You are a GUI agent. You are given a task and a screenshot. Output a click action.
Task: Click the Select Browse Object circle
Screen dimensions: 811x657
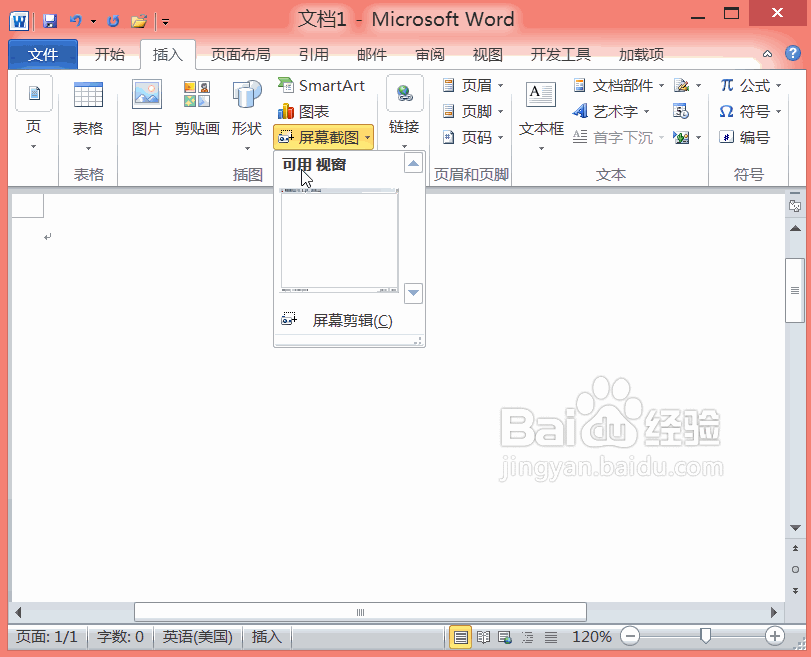coord(795,569)
